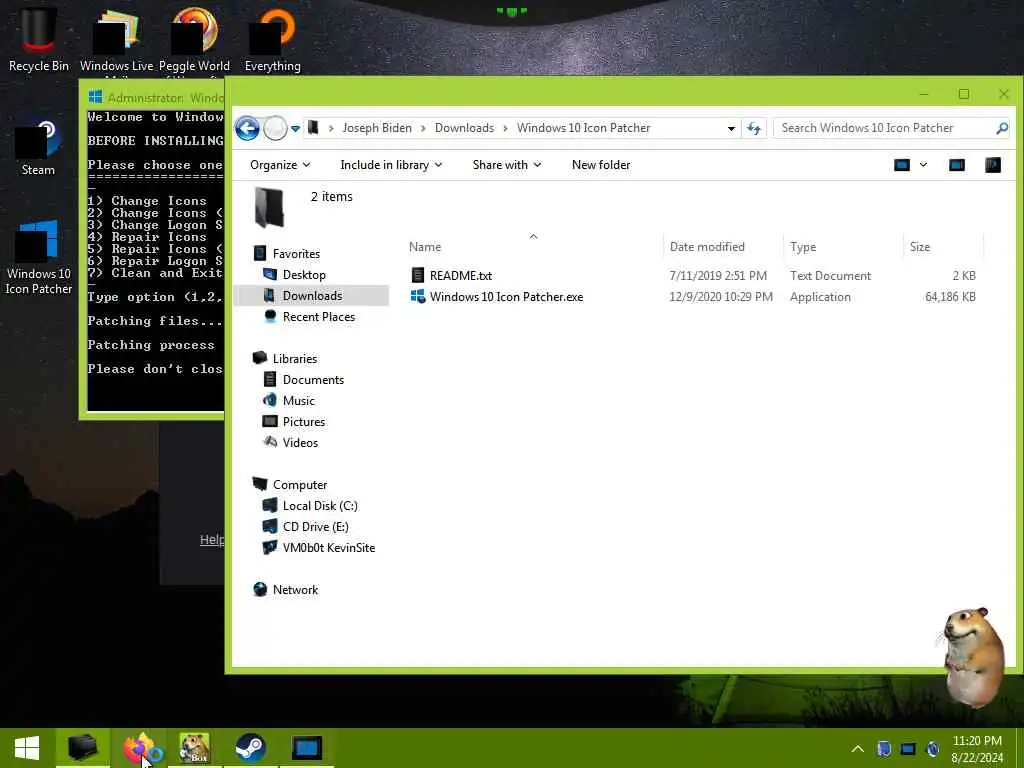This screenshot has width=1024, height=768.
Task: Open the Documents library
Action: point(313,379)
